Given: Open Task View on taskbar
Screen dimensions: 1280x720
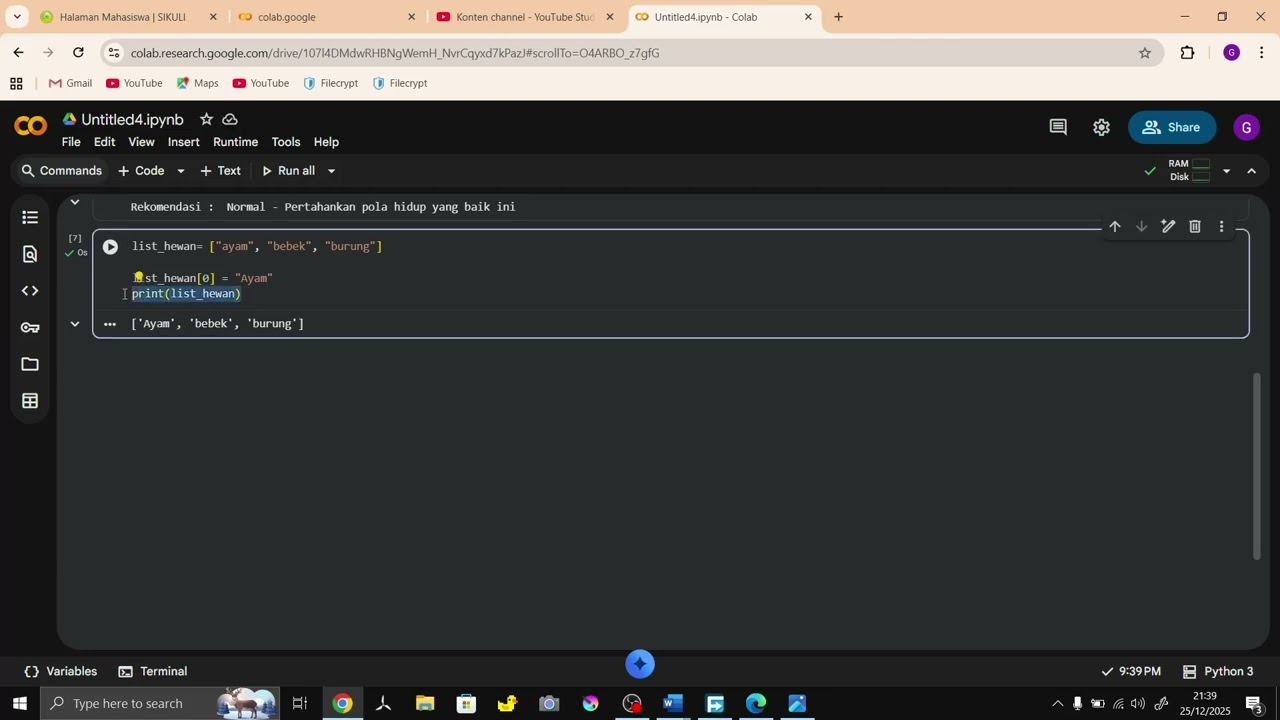Looking at the screenshot, I should click(x=300, y=704).
